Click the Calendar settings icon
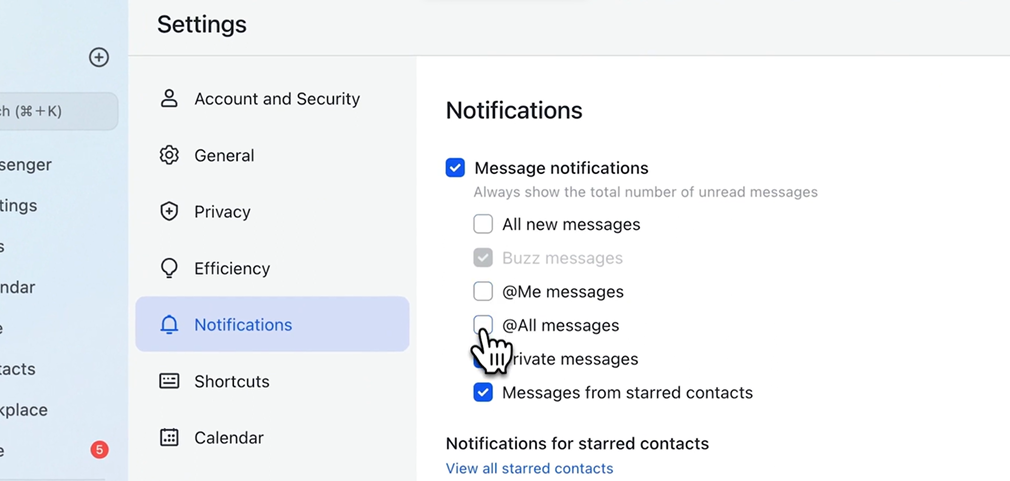This screenshot has height=481, width=1010. click(169, 438)
